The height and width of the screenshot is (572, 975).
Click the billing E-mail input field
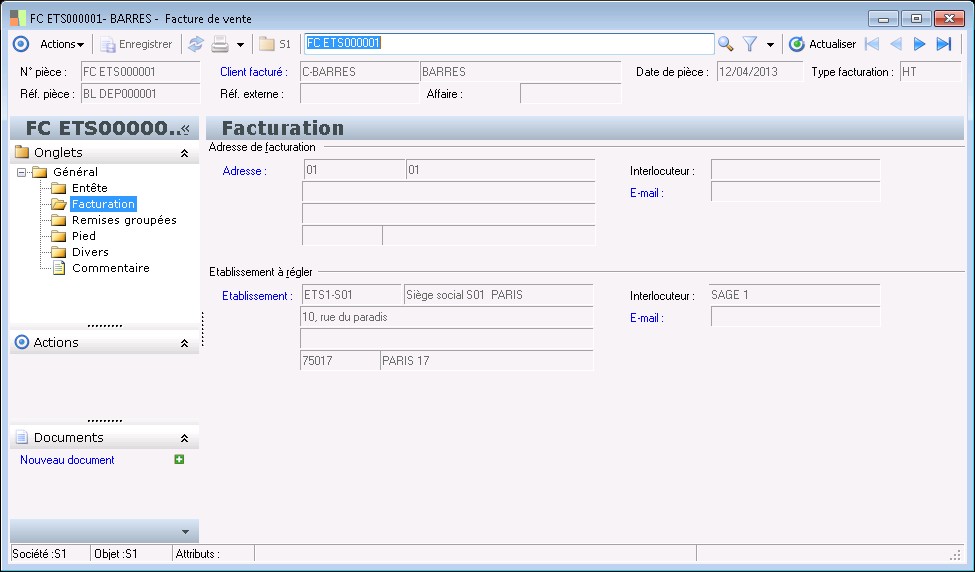(795, 192)
